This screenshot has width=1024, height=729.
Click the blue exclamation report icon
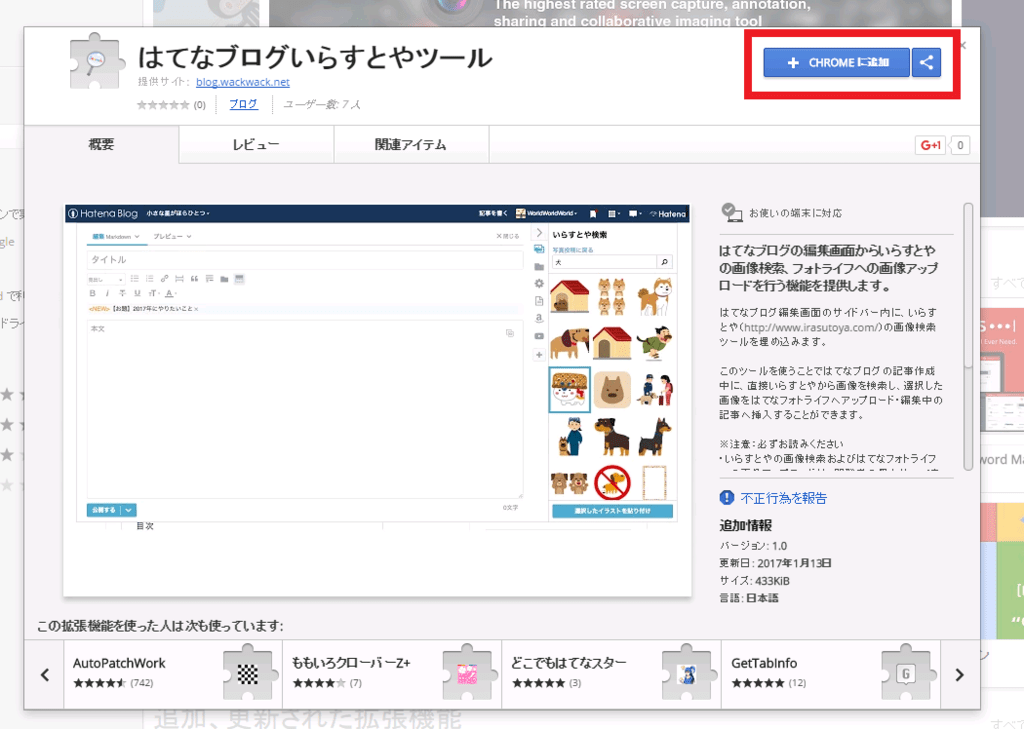pos(727,498)
